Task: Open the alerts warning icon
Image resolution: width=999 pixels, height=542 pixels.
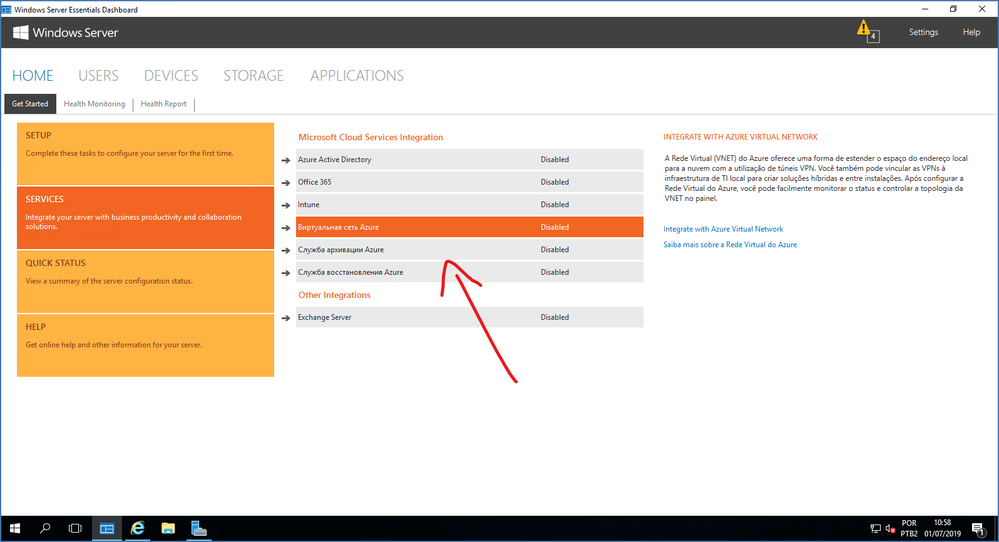Action: 868,31
